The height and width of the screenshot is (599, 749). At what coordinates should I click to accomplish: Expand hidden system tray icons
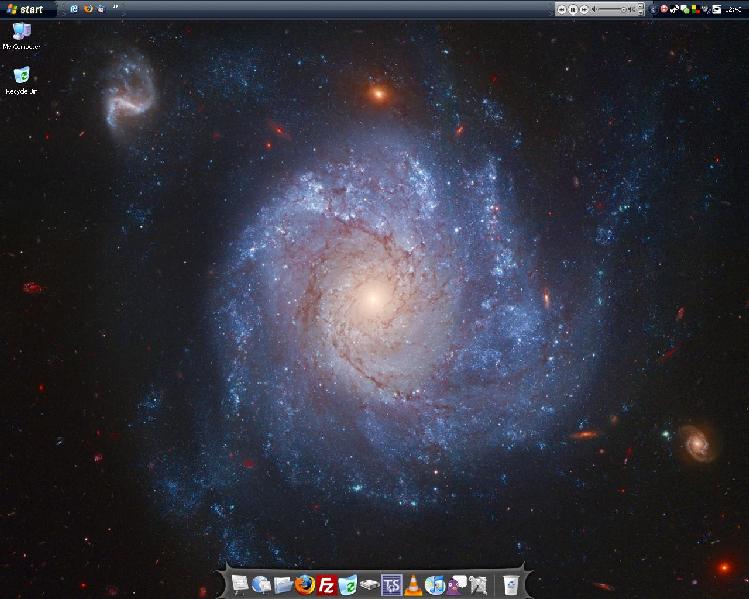(x=653, y=9)
